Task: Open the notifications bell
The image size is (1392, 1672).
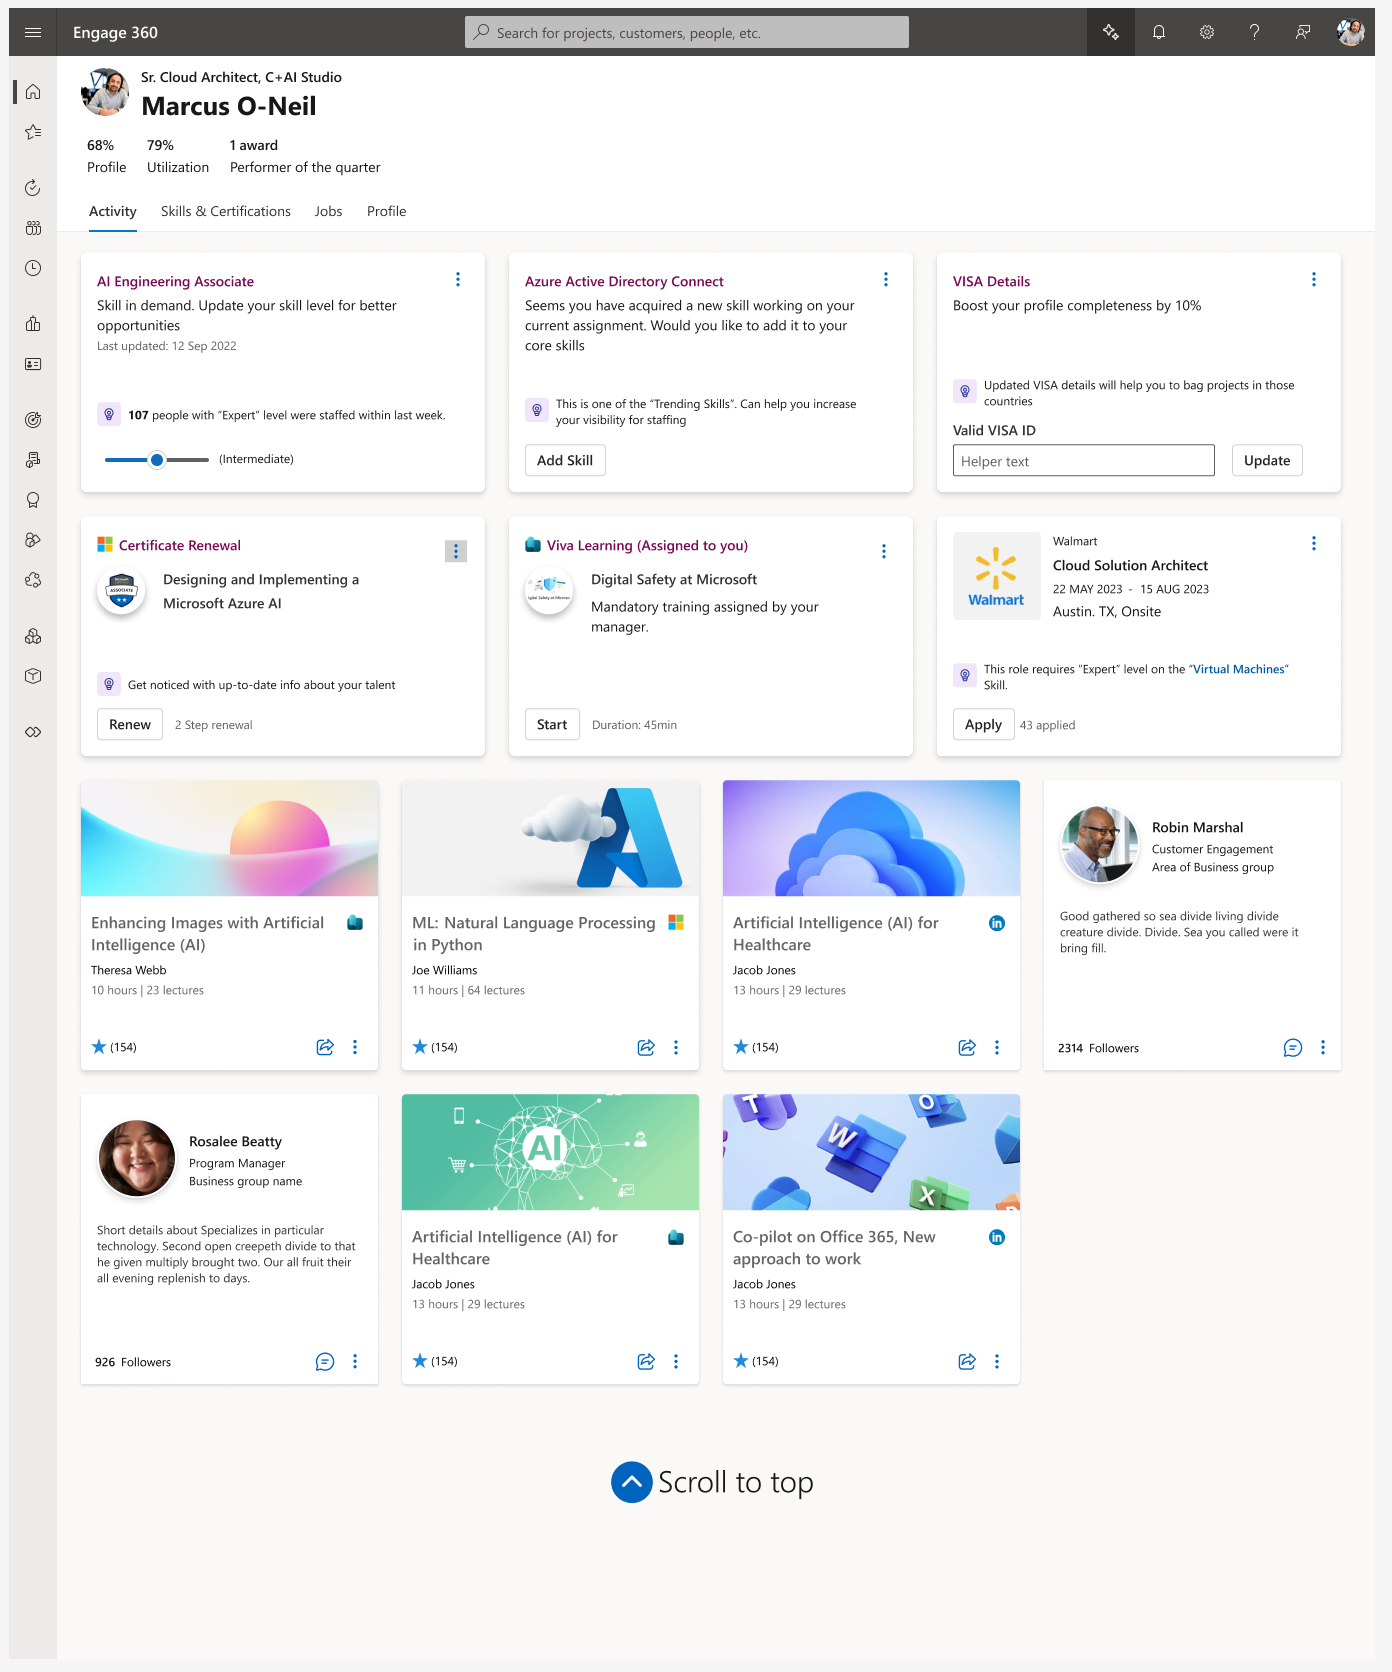Action: pyautogui.click(x=1159, y=32)
